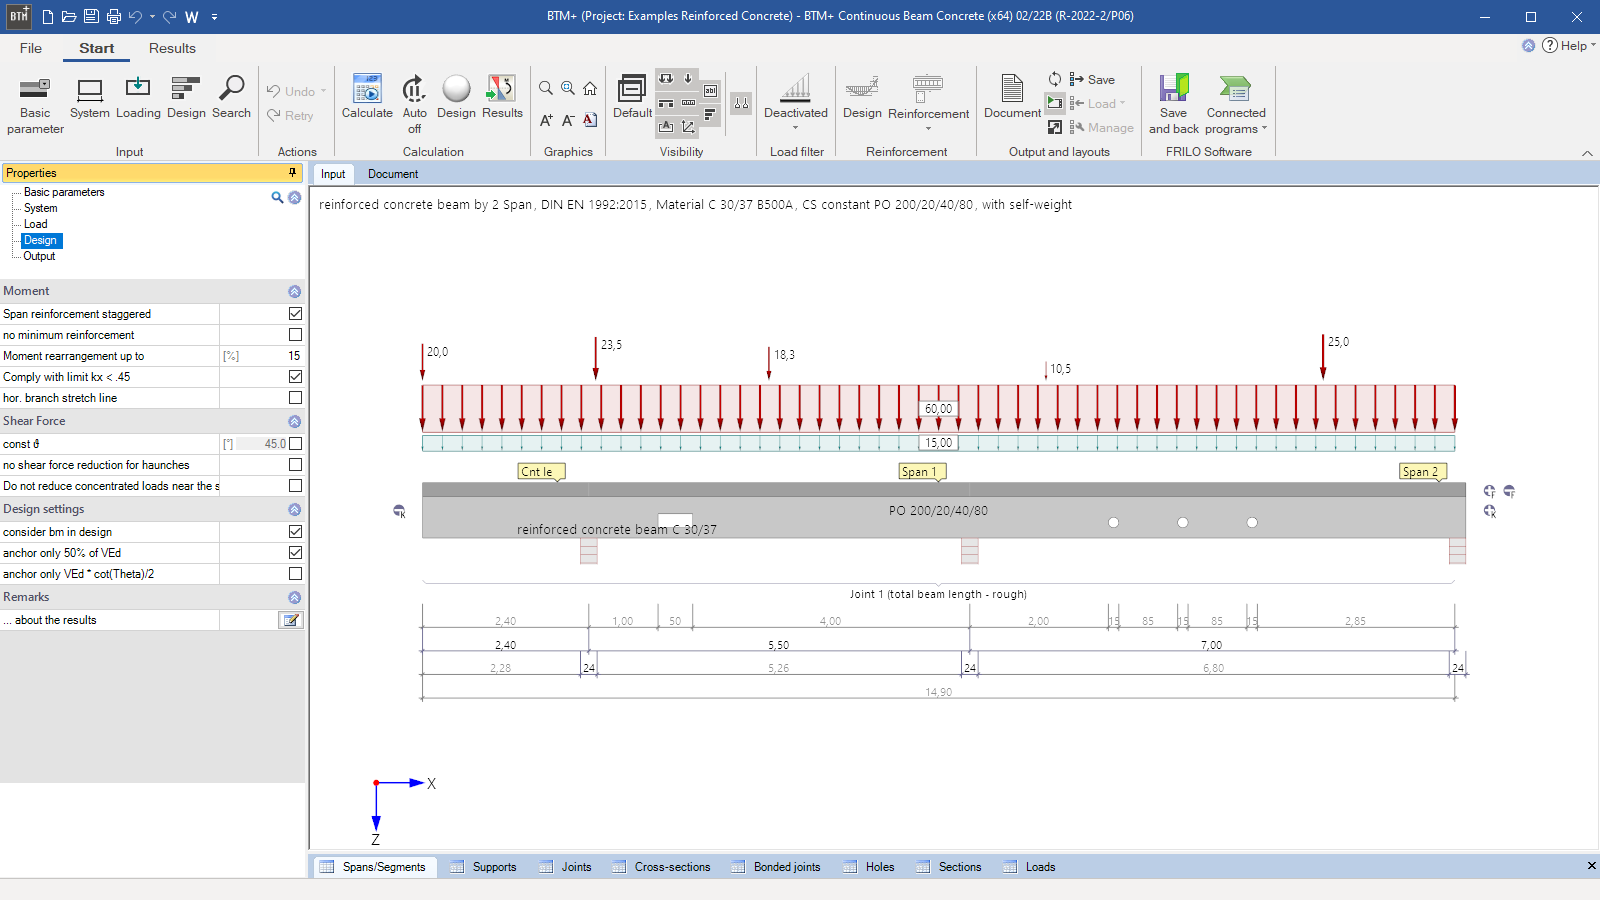Click the Reinforcement Design icon
The width and height of the screenshot is (1600, 900).
(862, 98)
